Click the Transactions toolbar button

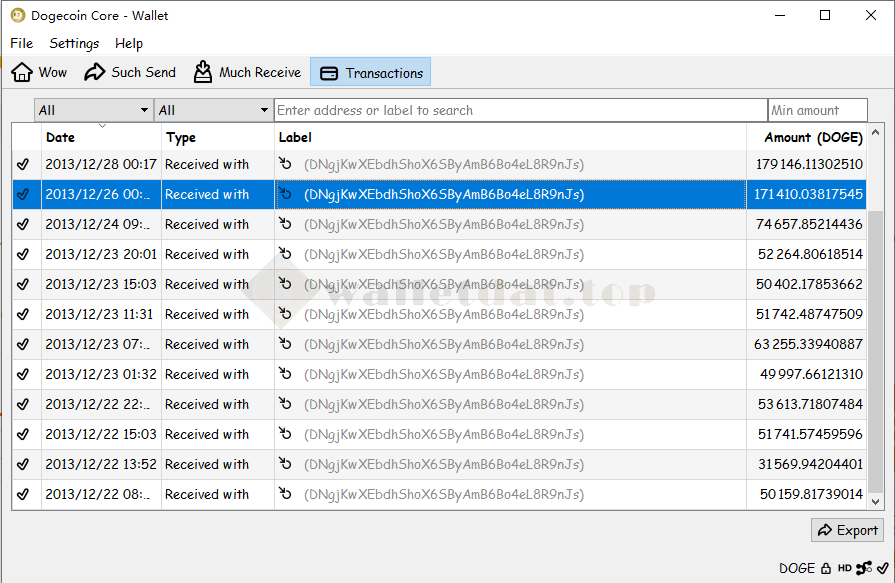[371, 73]
